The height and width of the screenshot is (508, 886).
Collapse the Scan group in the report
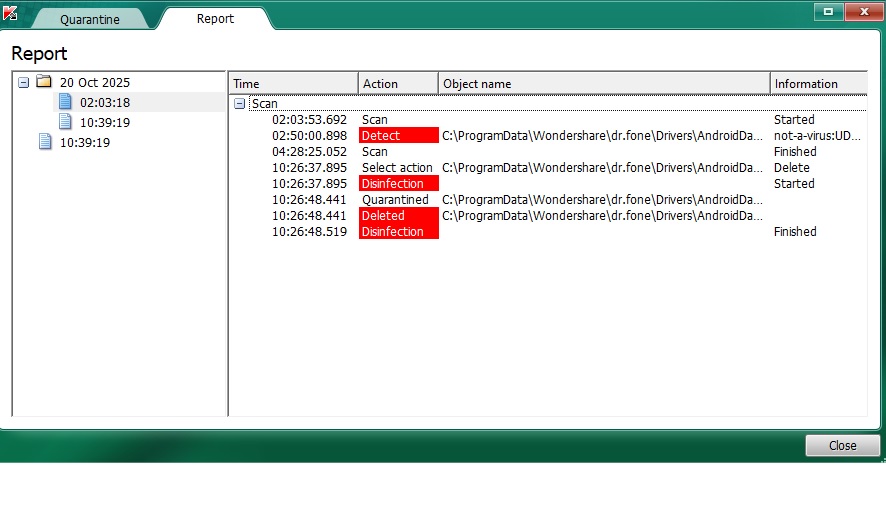239,103
